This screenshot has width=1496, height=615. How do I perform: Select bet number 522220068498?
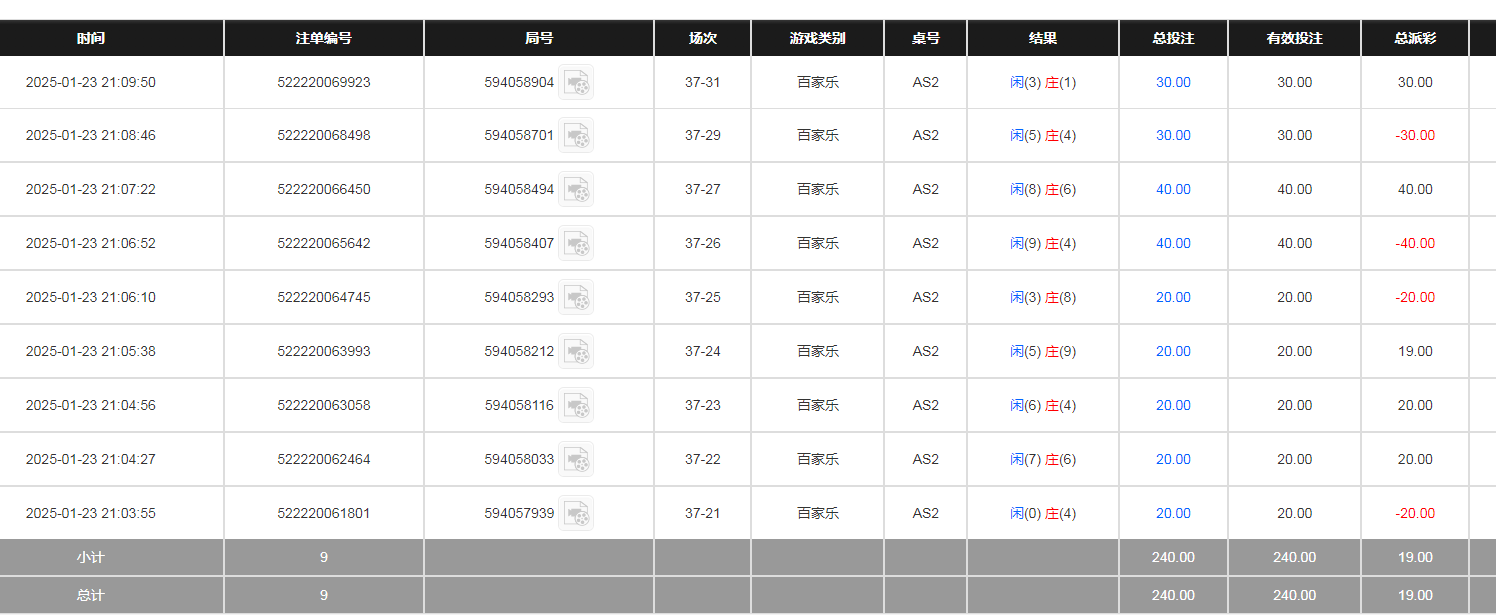tap(323, 136)
